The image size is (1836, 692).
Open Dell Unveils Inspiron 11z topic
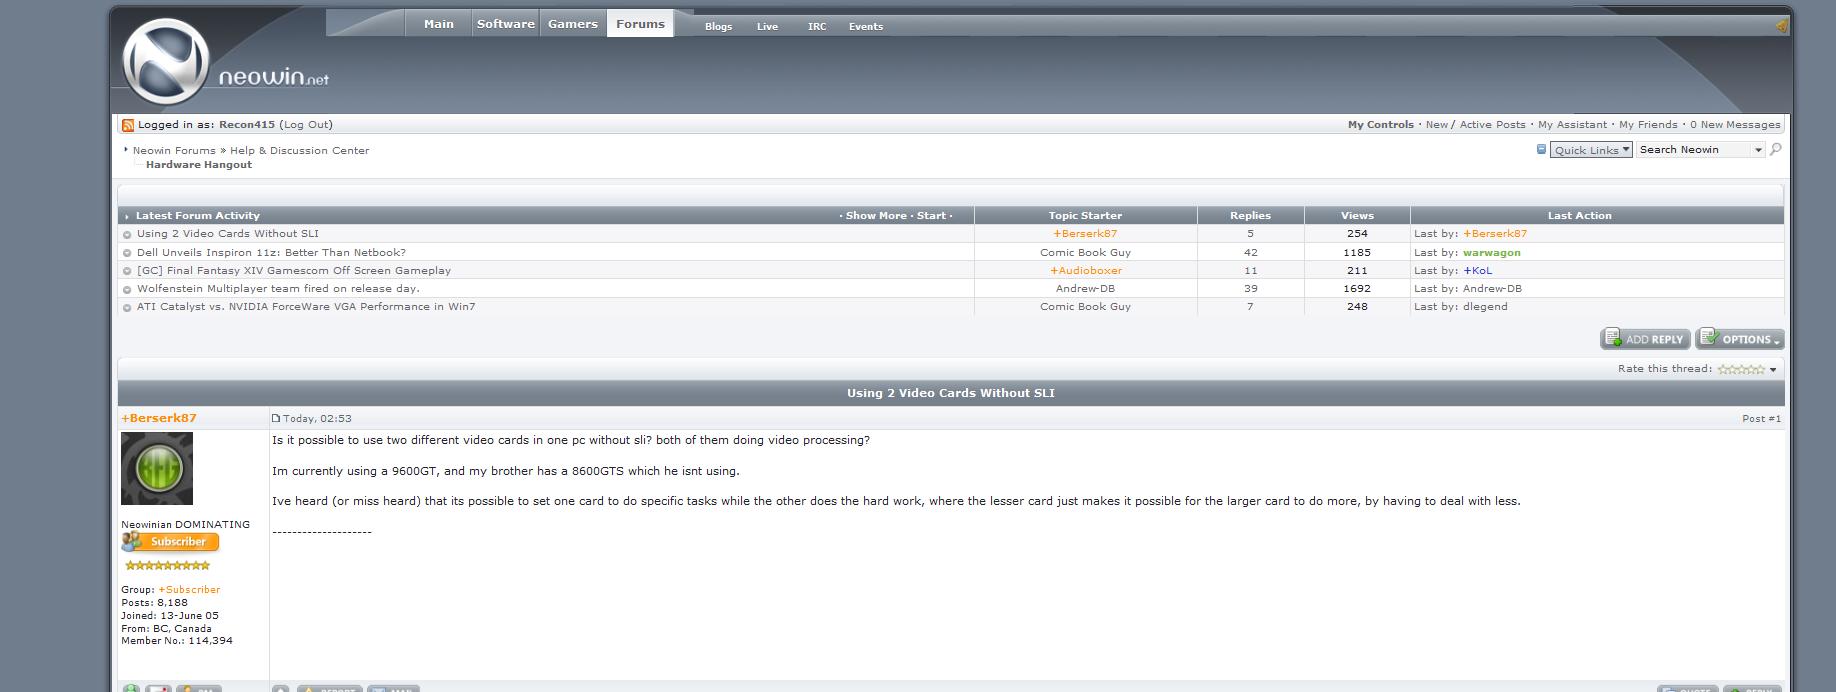coord(271,253)
